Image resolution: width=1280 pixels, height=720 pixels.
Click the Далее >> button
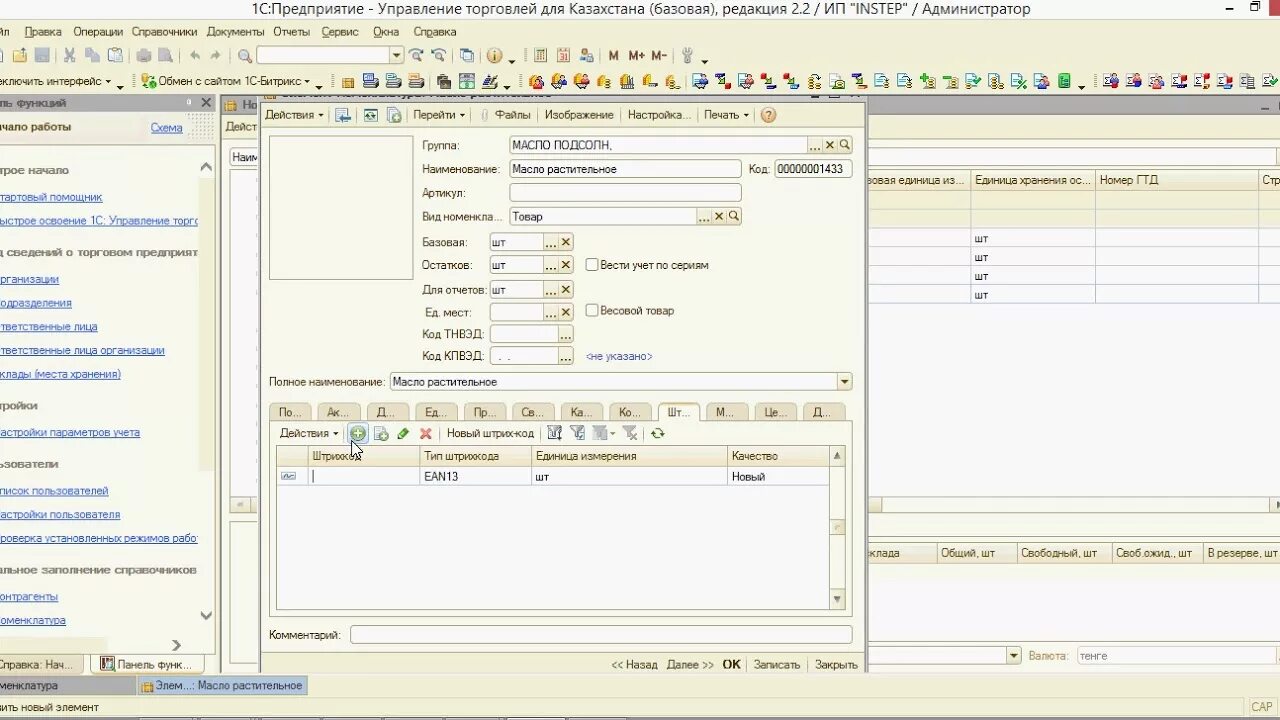click(x=690, y=664)
